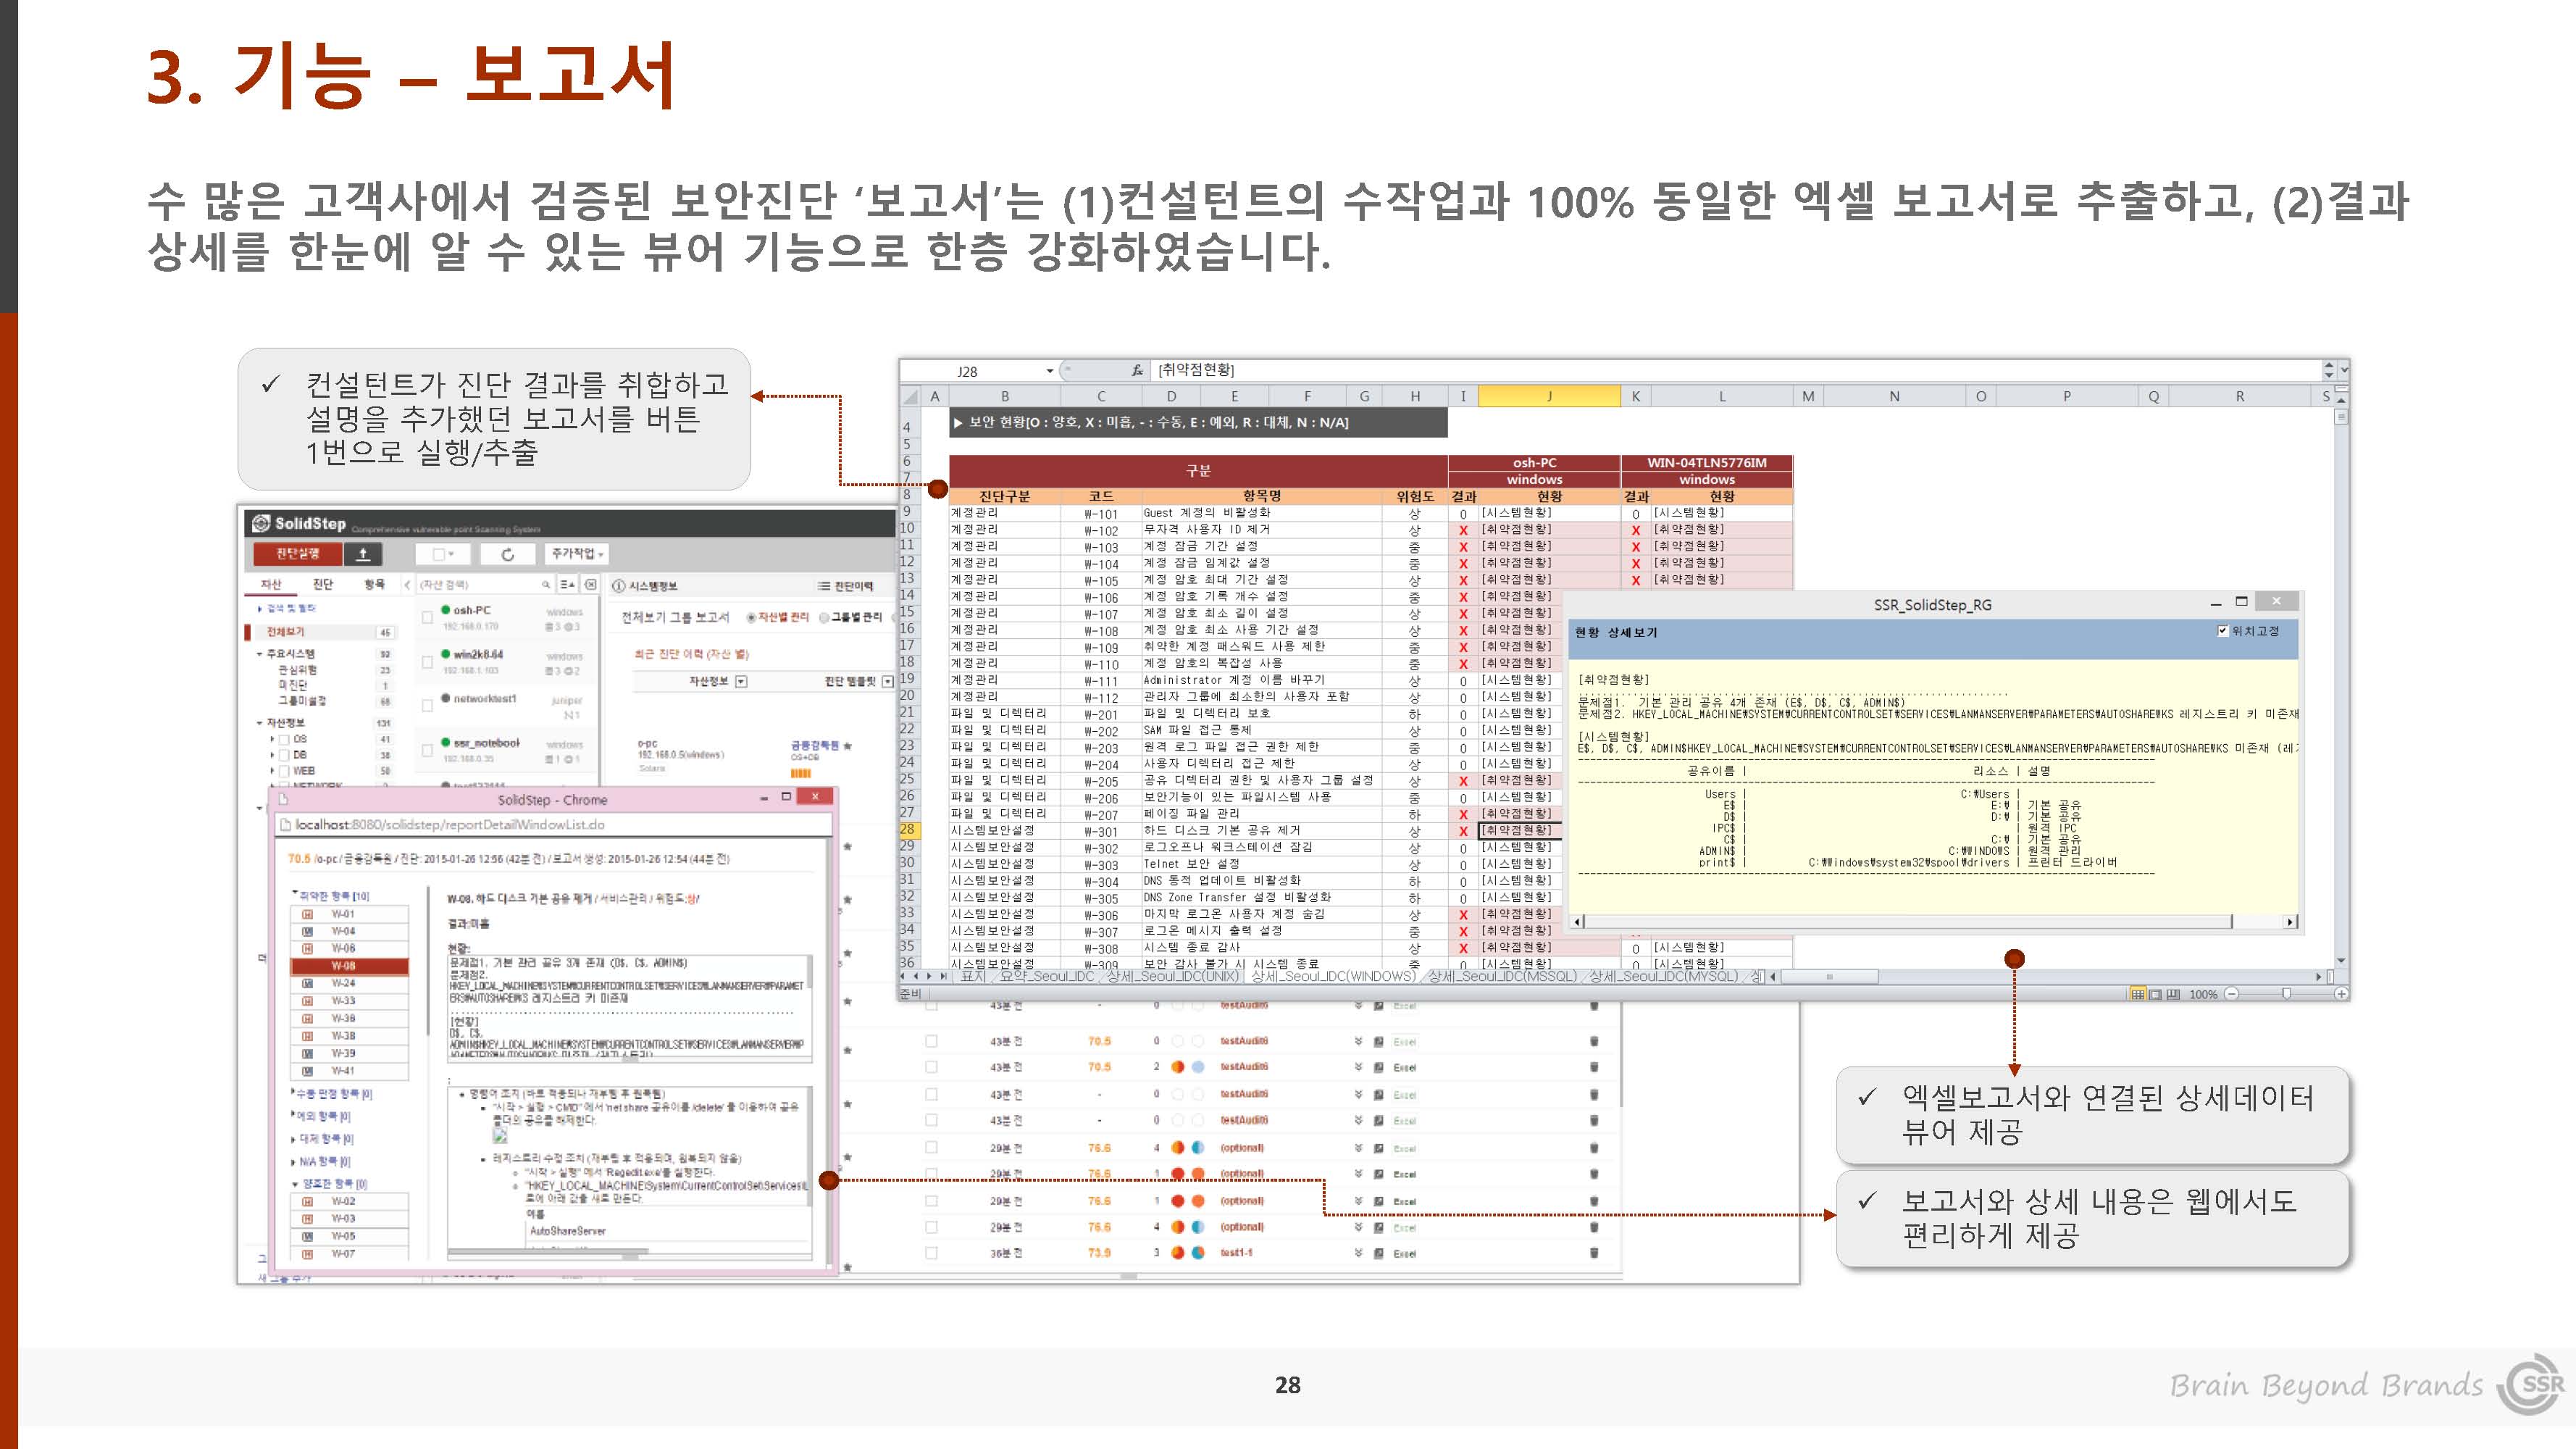Viewport: 2576px width, 1449px height.
Task: Tick the checkbox for ssr_notebook asset
Action: click(x=427, y=750)
